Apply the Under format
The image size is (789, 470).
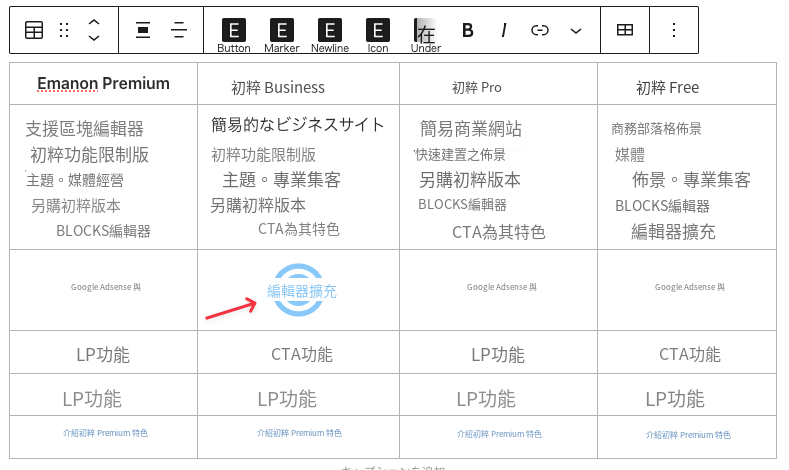(x=426, y=35)
